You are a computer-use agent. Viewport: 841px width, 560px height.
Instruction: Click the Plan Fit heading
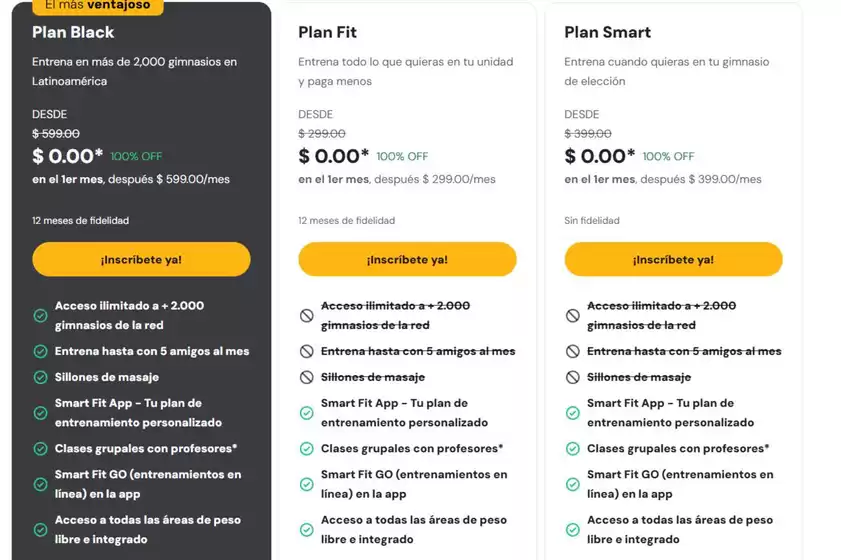[x=329, y=33]
